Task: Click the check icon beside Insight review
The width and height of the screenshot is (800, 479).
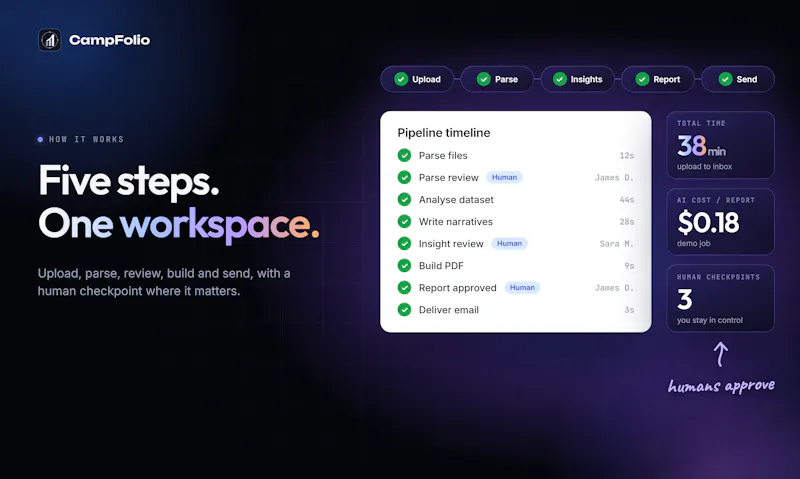Action: (x=405, y=243)
